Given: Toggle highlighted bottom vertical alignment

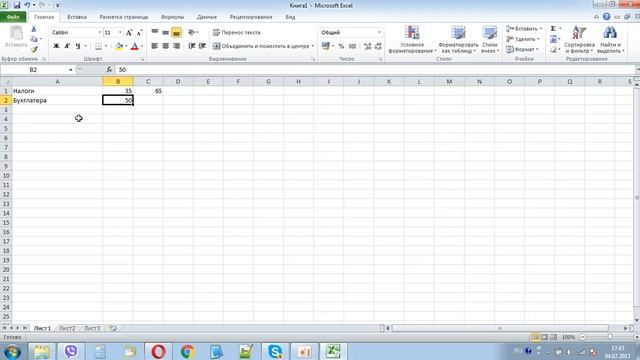Looking at the screenshot, I should (x=176, y=32).
